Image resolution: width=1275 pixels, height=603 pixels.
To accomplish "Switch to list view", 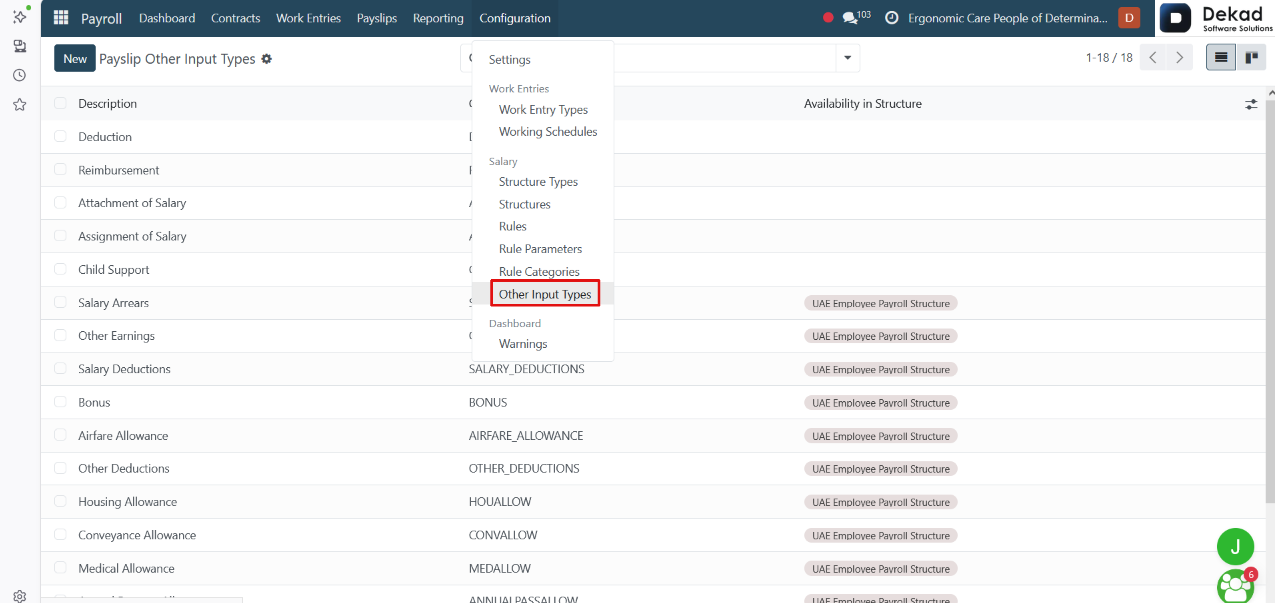I will 1221,58.
